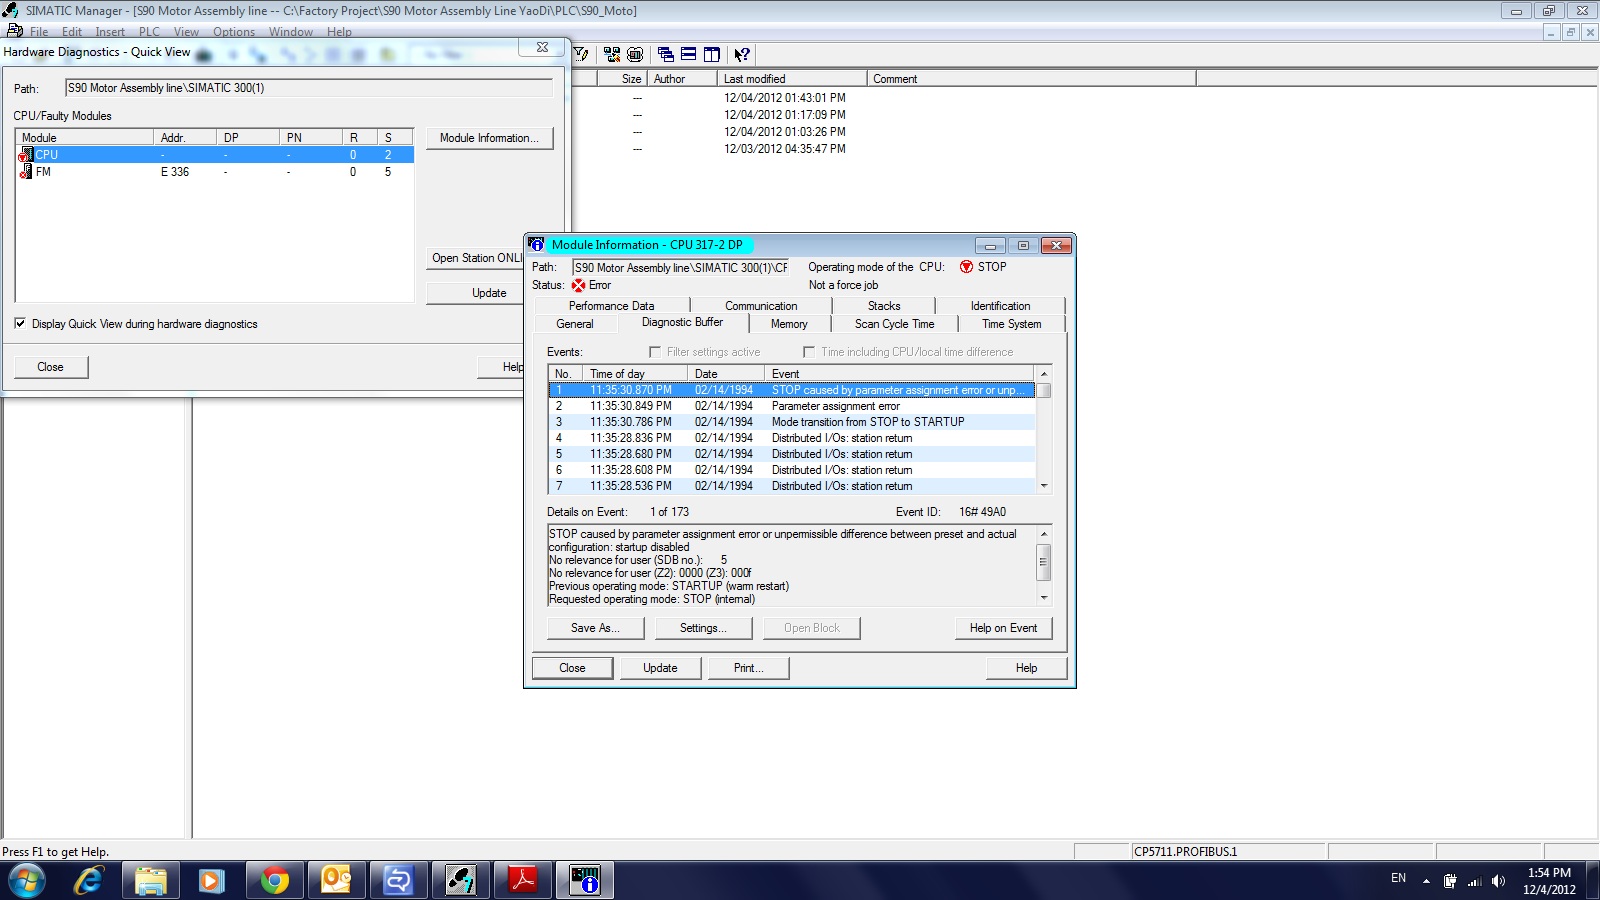The width and height of the screenshot is (1600, 900).
Task: Click the power plug tray icon
Action: [x=1450, y=881]
